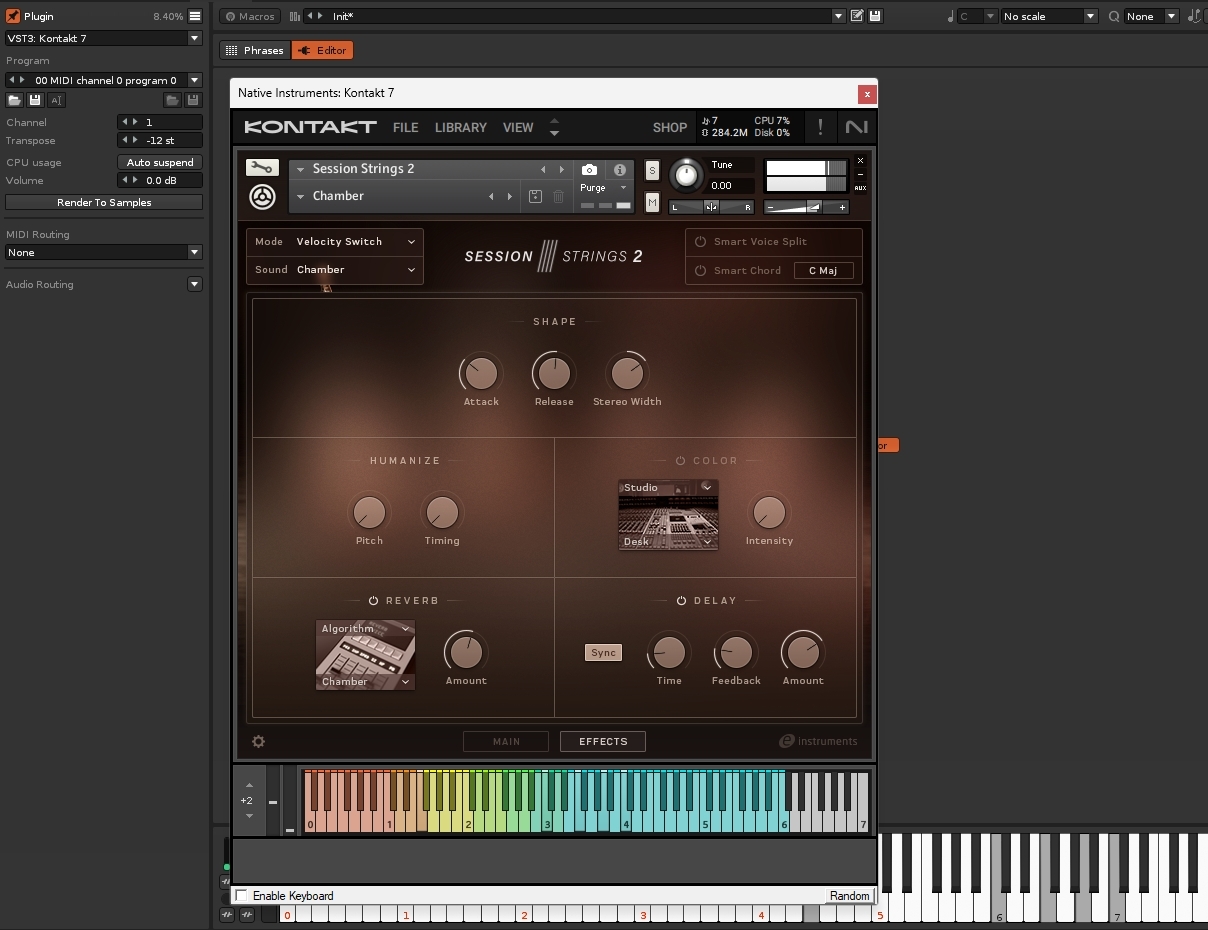1208x930 pixels.
Task: Click the Auto suspend button
Action: point(160,163)
